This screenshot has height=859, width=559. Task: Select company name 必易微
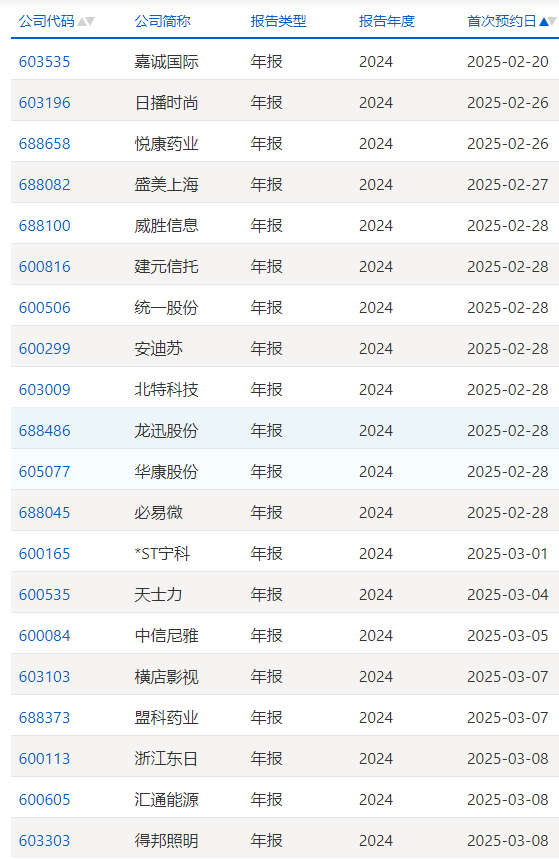(x=158, y=513)
